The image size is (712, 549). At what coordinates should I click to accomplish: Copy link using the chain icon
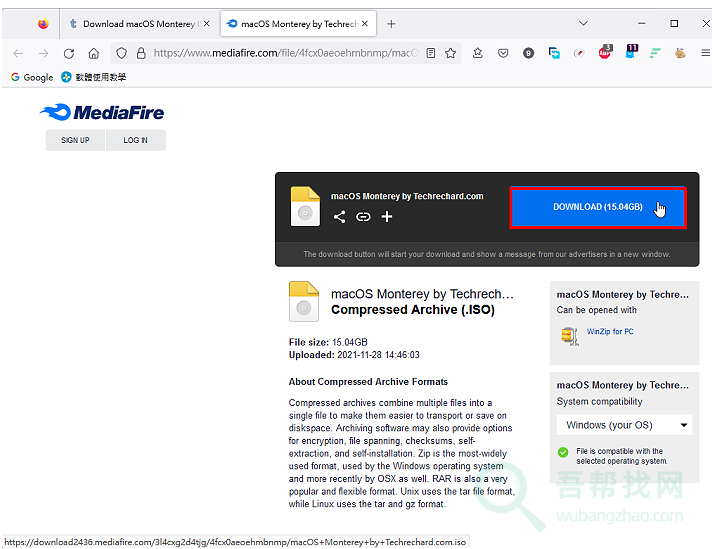tap(363, 217)
